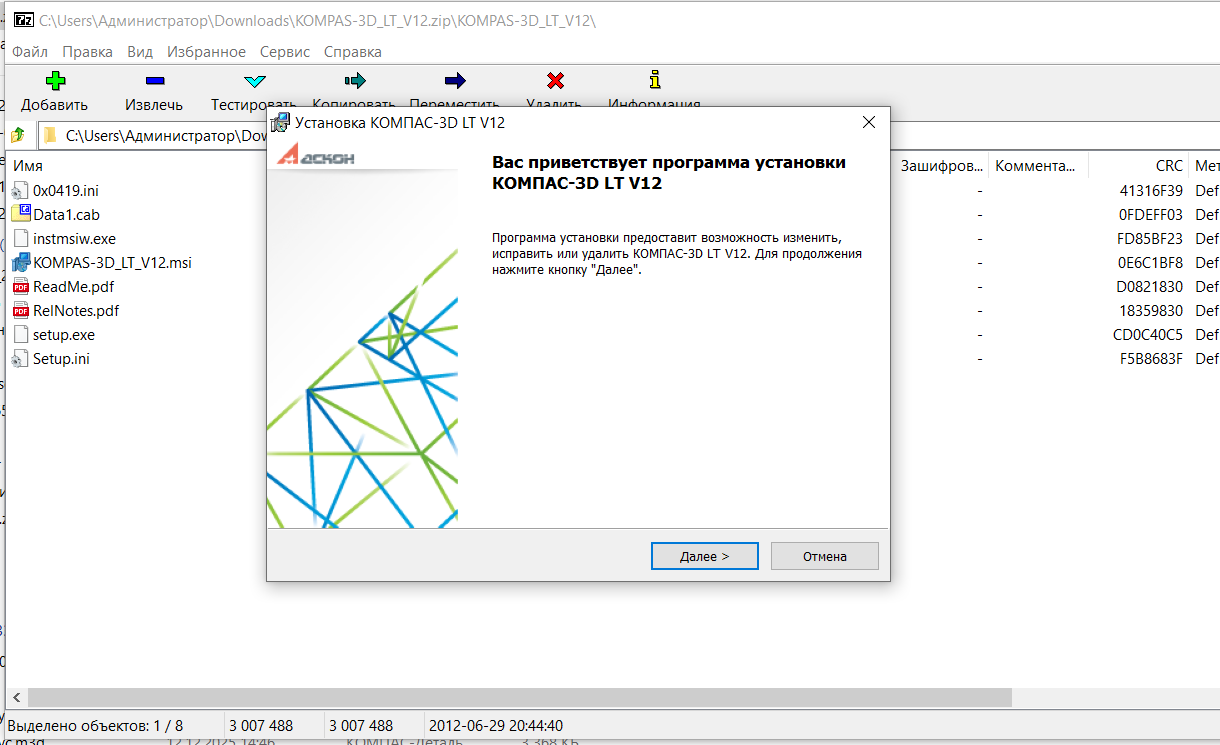The image size is (1220, 745).
Task: Open the Правка menu
Action: [x=87, y=51]
